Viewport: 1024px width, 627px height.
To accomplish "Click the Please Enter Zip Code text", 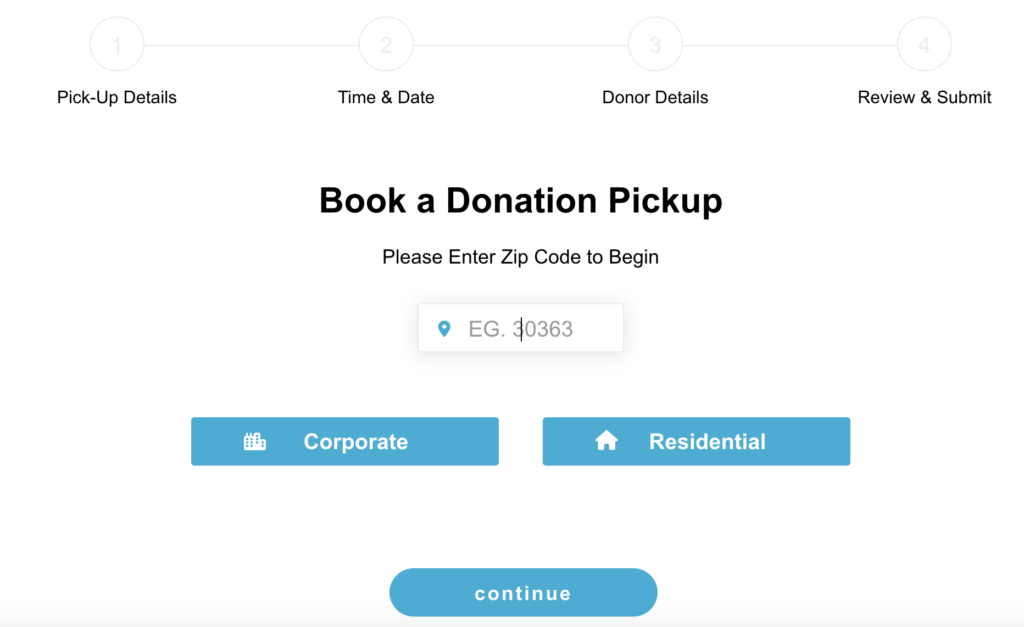I will click(520, 257).
